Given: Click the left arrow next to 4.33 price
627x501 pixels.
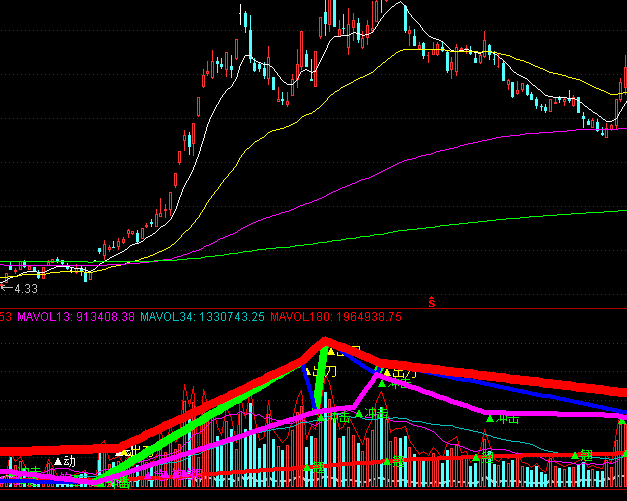Looking at the screenshot, I should 6,288.
